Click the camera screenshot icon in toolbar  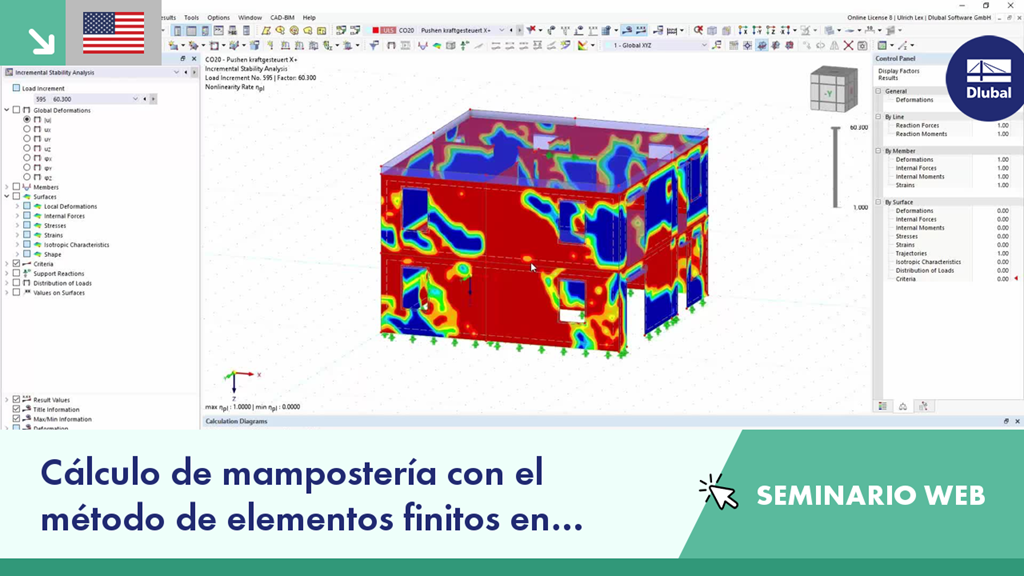pos(862,45)
